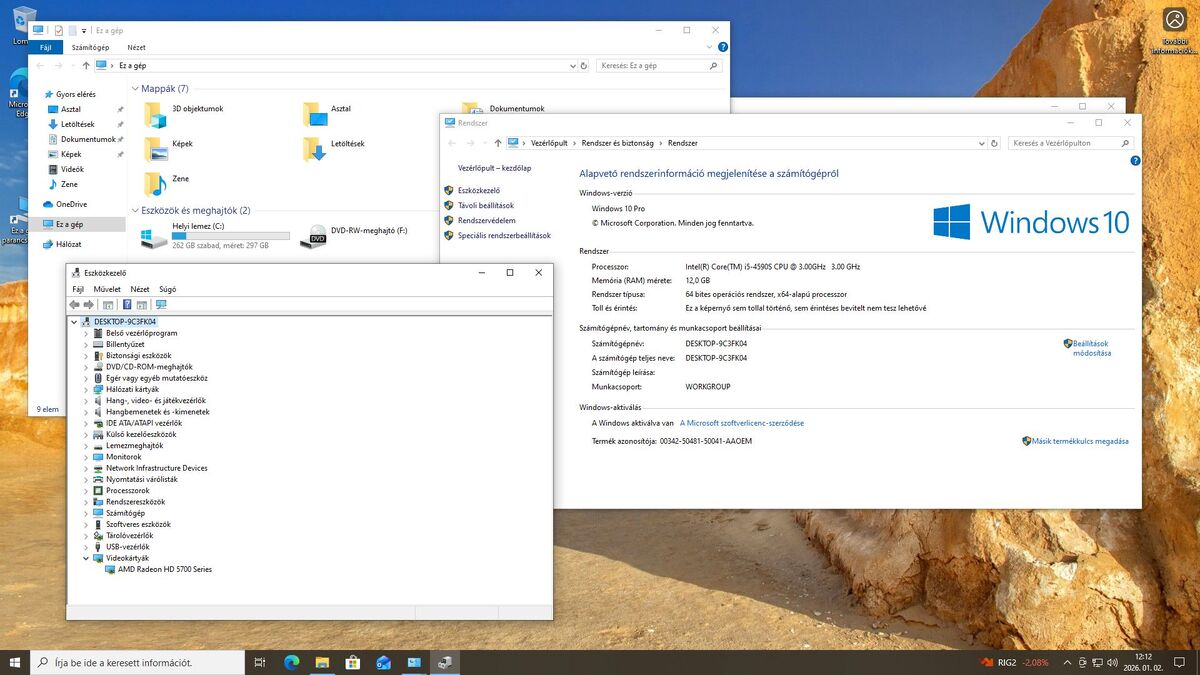The height and width of the screenshot is (675, 1200).
Task: Switch to Nézet ribbon tab in Explorer
Action: click(136, 47)
